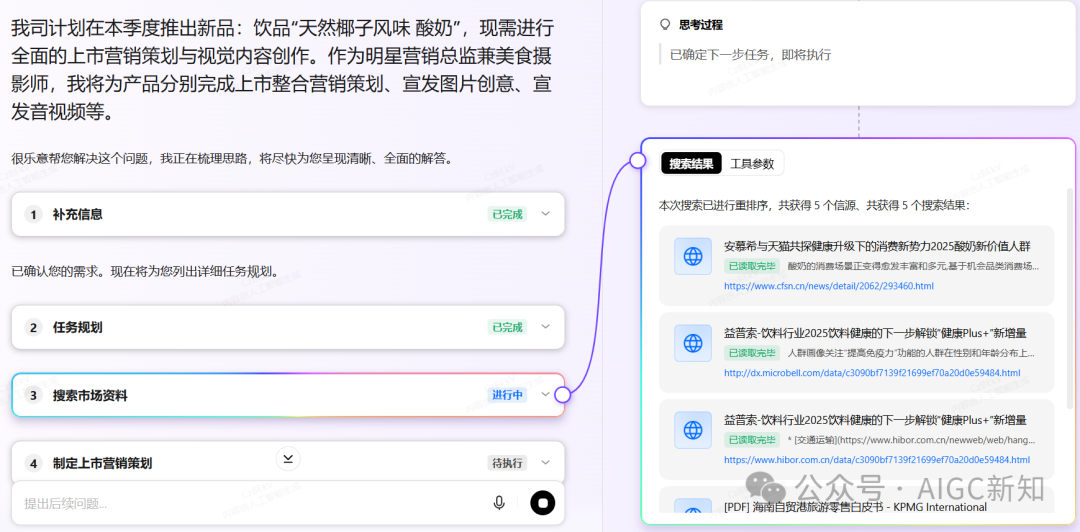Expand the 制定上市营销策划 step chevron
This screenshot has width=1080, height=532.
pos(546,462)
